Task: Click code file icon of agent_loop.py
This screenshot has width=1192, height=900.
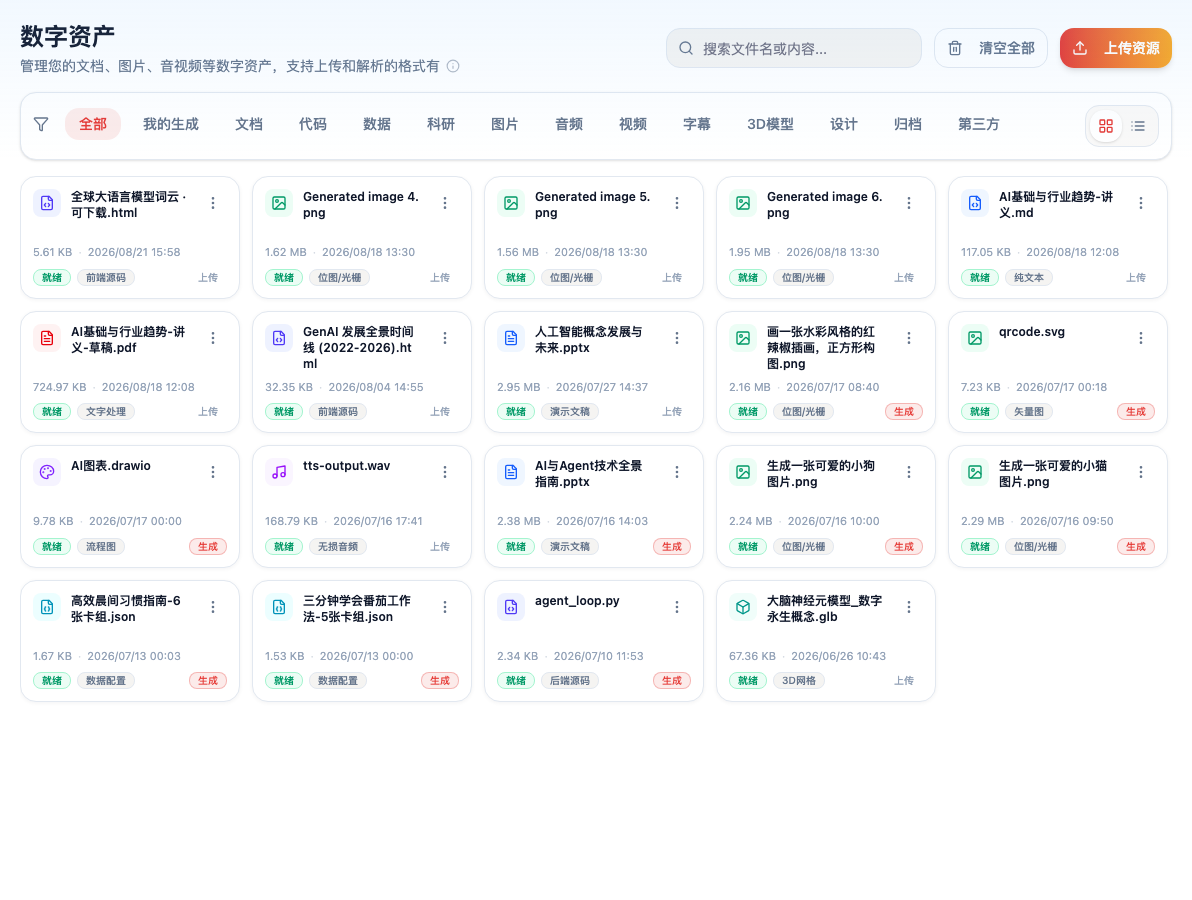Action: [511, 607]
